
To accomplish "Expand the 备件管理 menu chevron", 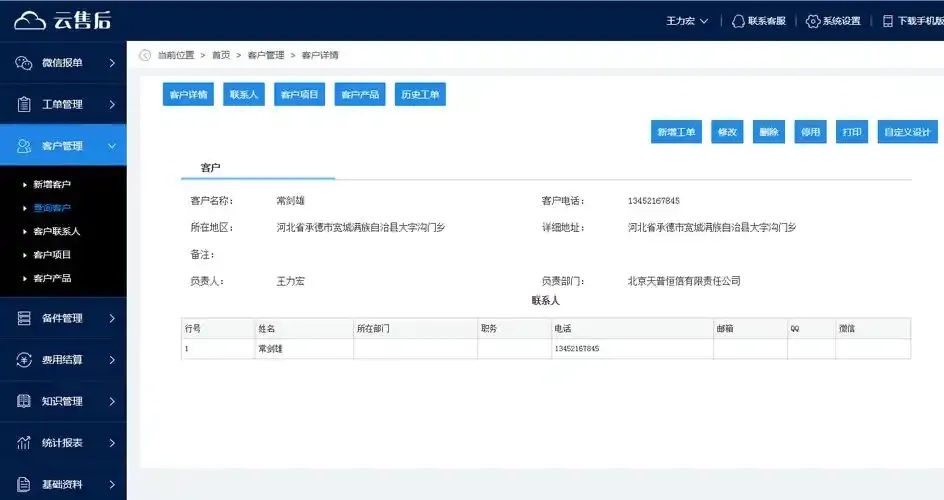I will (112, 318).
